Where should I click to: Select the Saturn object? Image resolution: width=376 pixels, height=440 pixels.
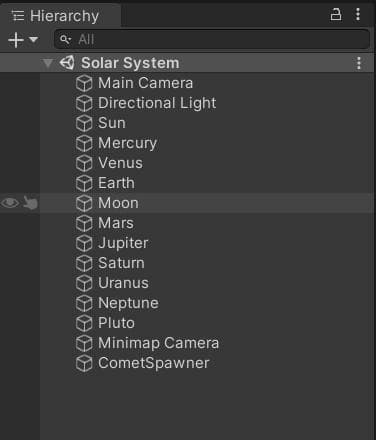coord(121,263)
